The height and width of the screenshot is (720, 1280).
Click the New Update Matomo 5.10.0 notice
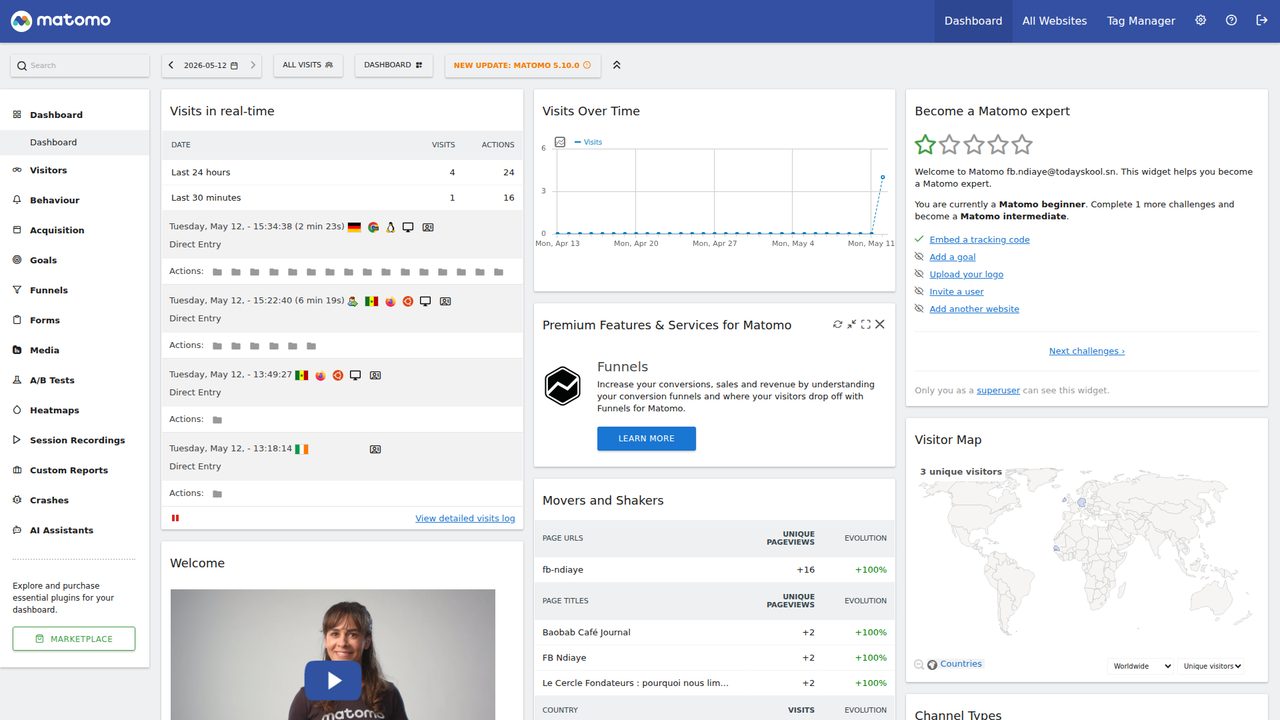coord(522,65)
